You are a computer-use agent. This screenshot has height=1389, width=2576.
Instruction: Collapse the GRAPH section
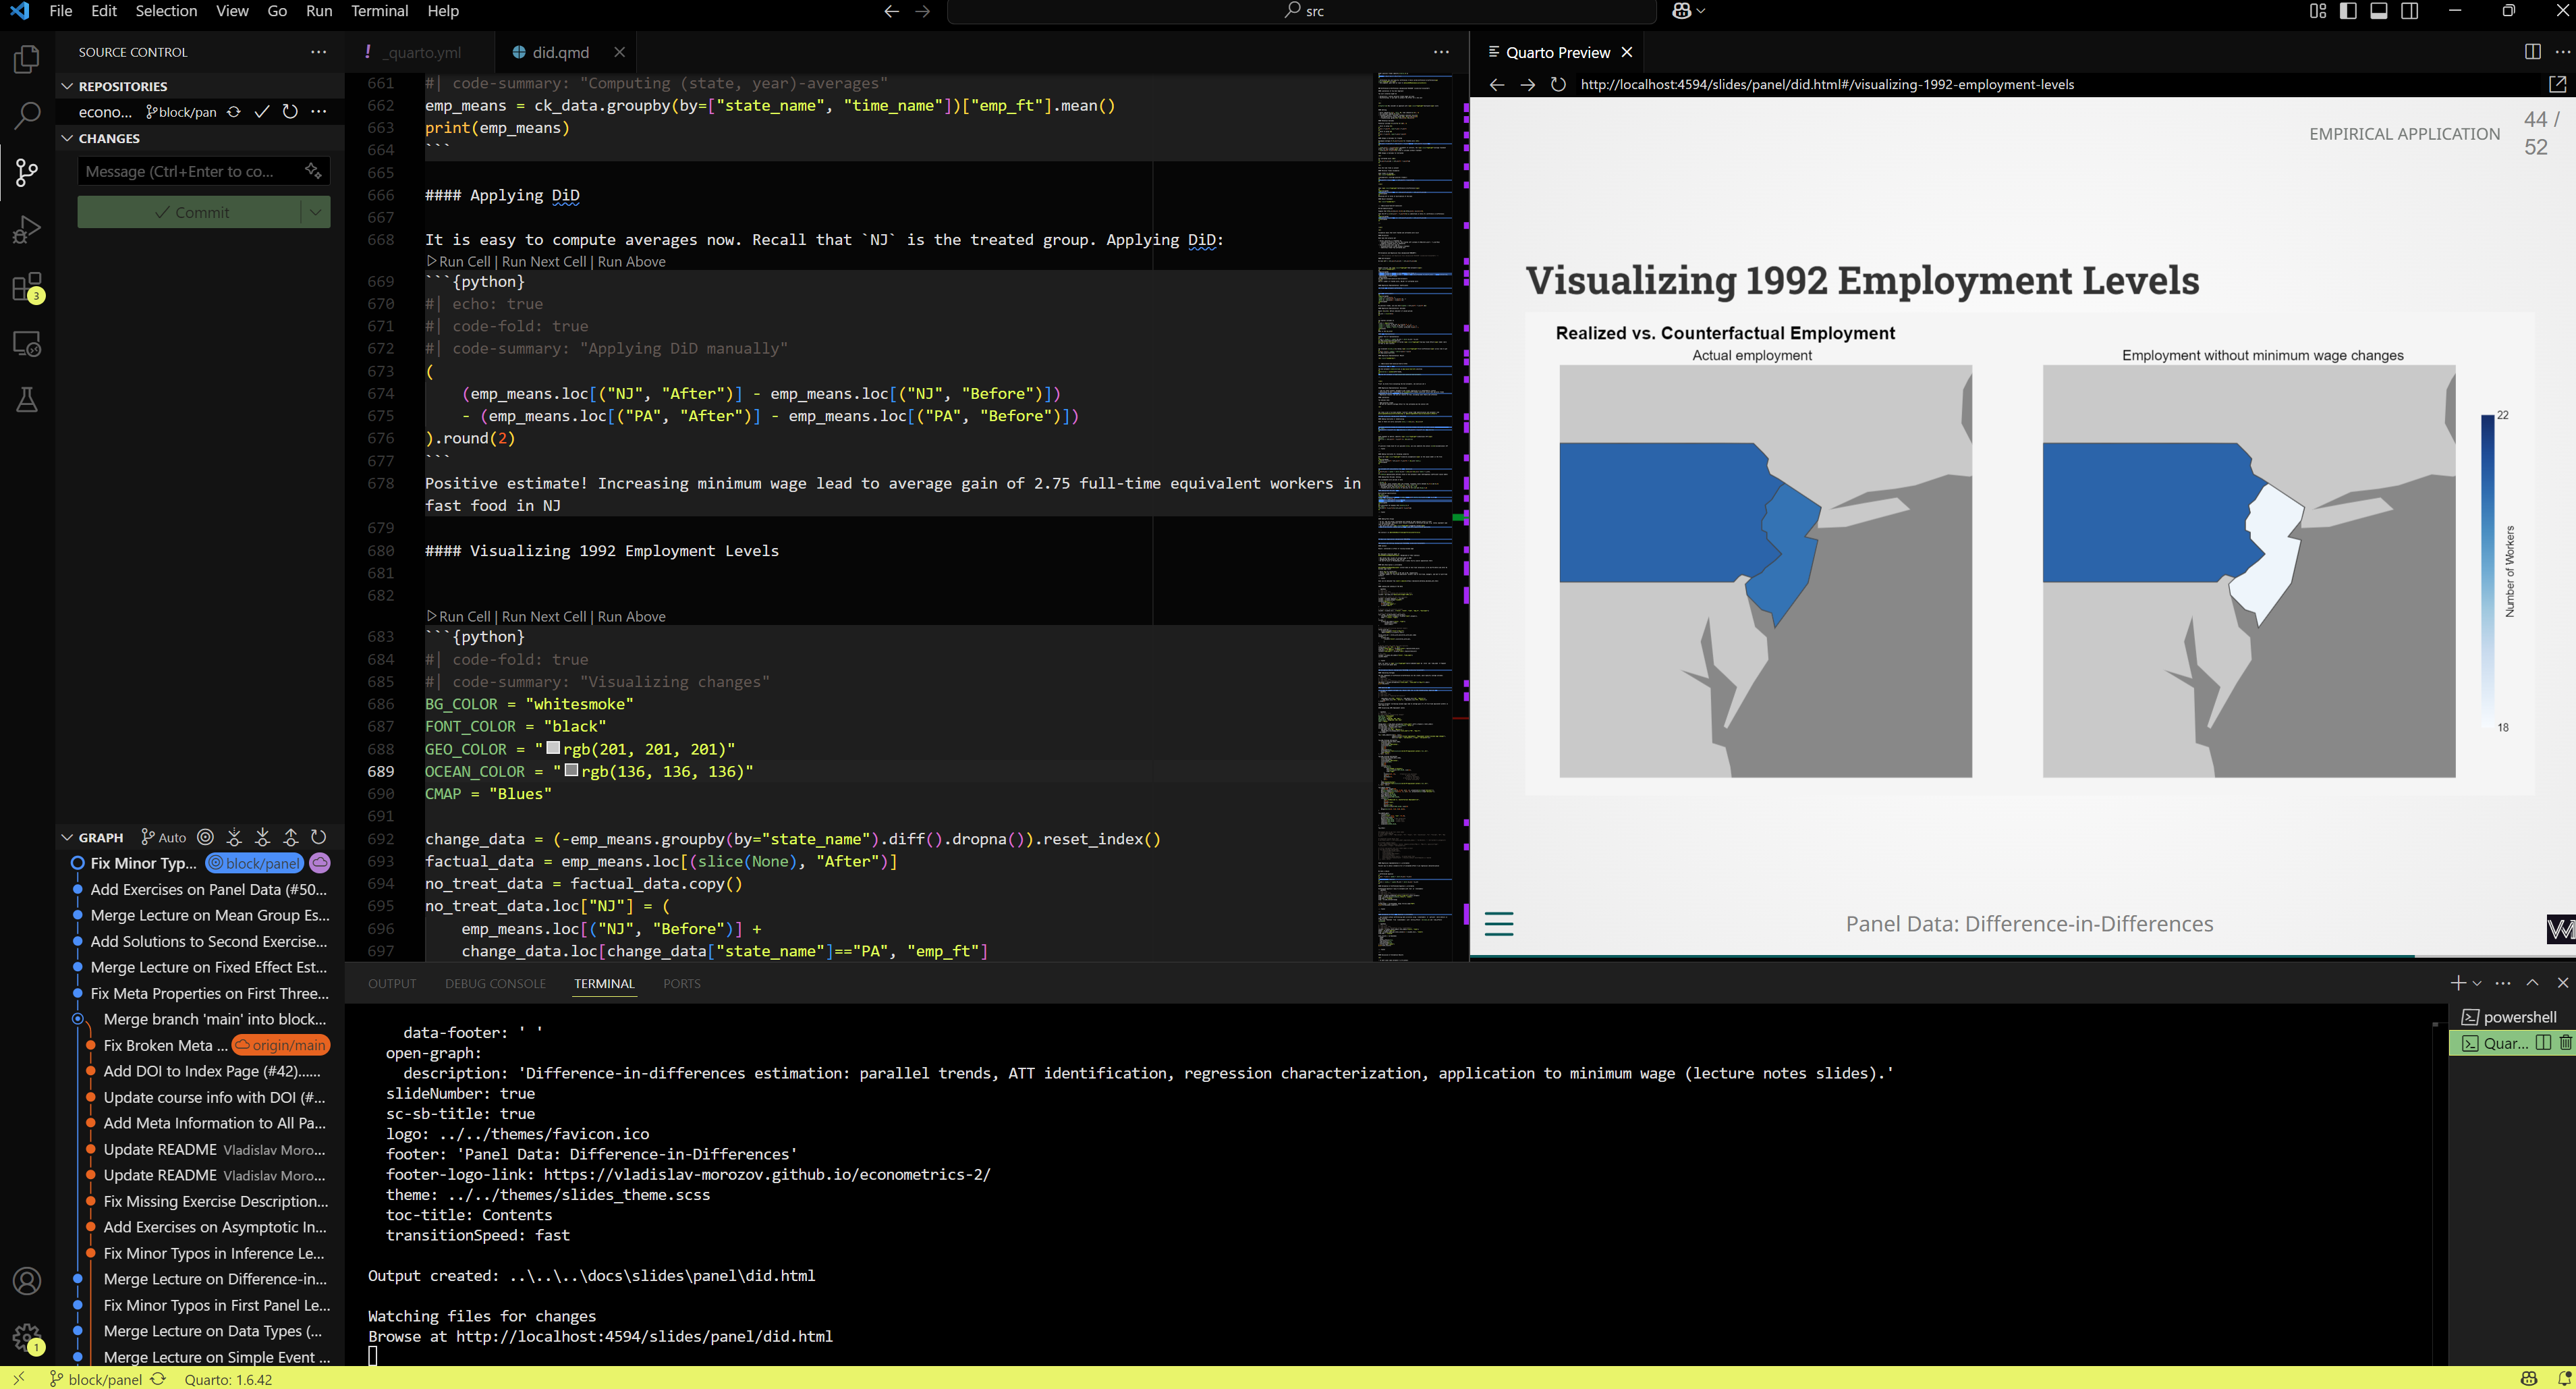click(67, 837)
